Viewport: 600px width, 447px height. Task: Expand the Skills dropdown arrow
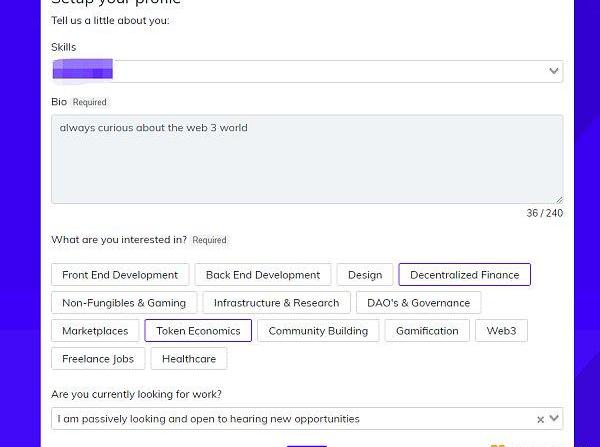click(553, 71)
